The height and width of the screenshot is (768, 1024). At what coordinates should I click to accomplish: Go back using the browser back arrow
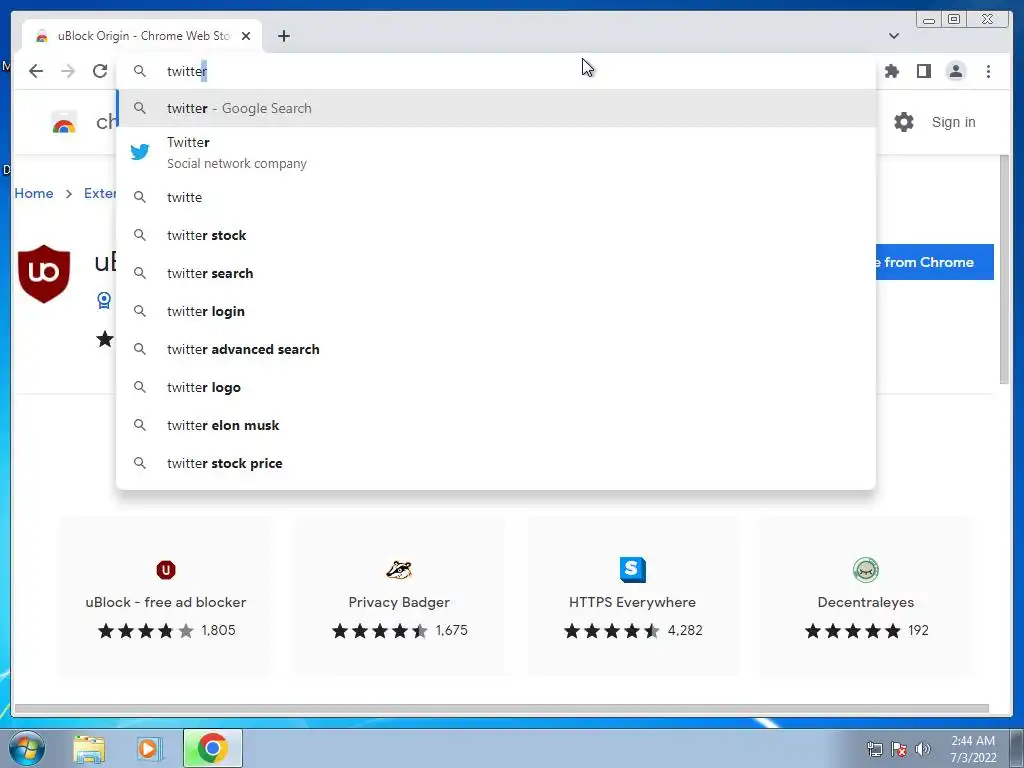[36, 71]
